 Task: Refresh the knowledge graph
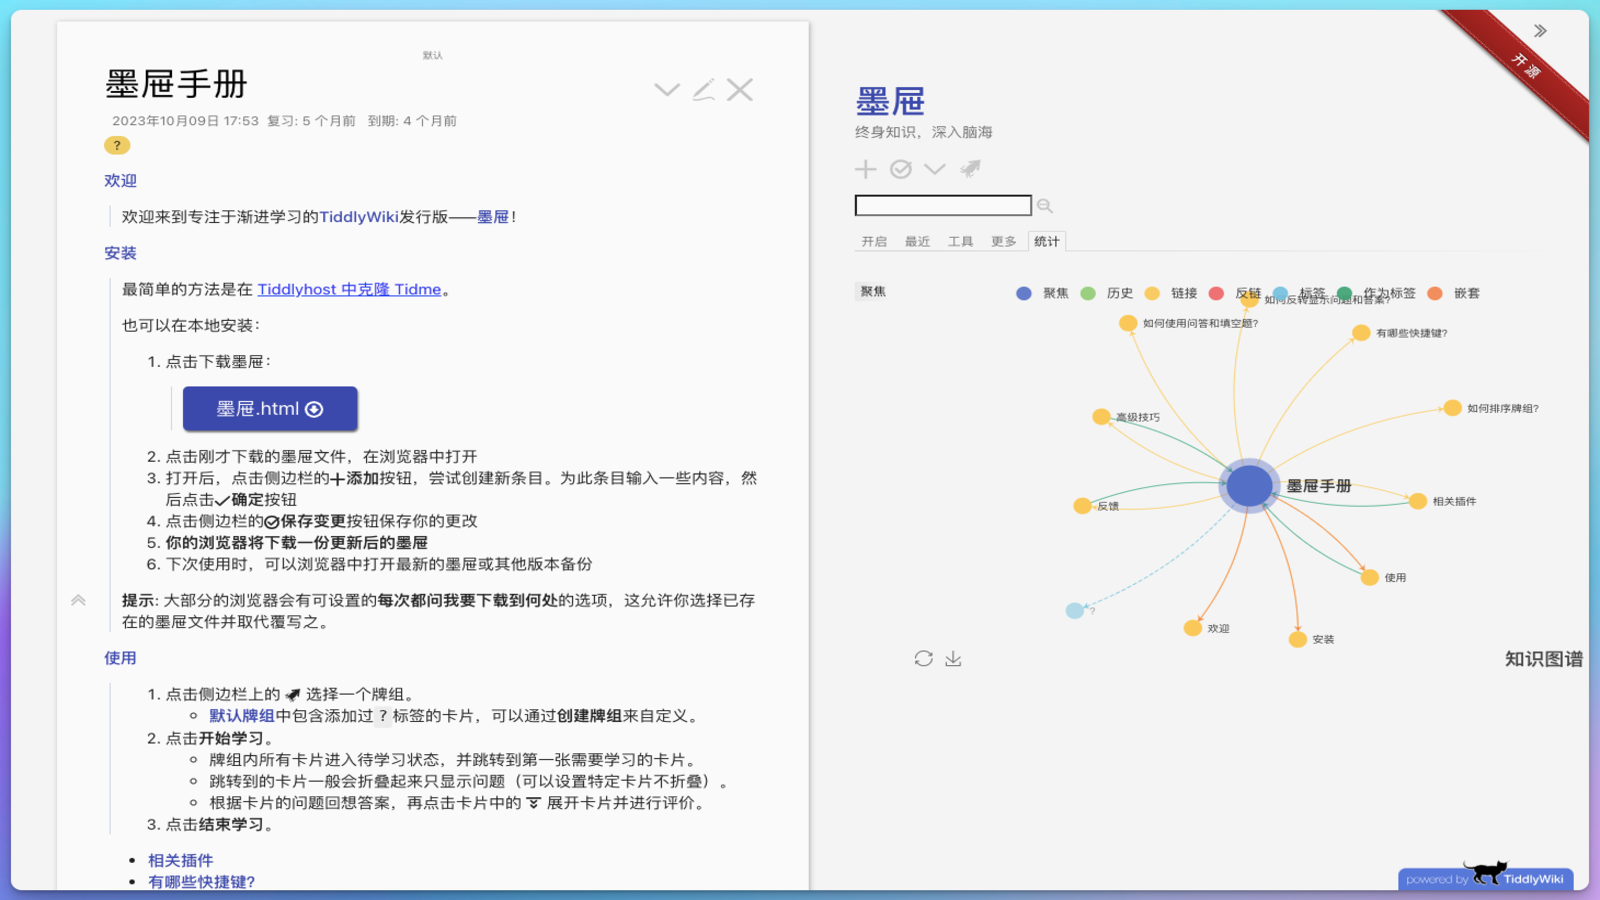[923, 658]
